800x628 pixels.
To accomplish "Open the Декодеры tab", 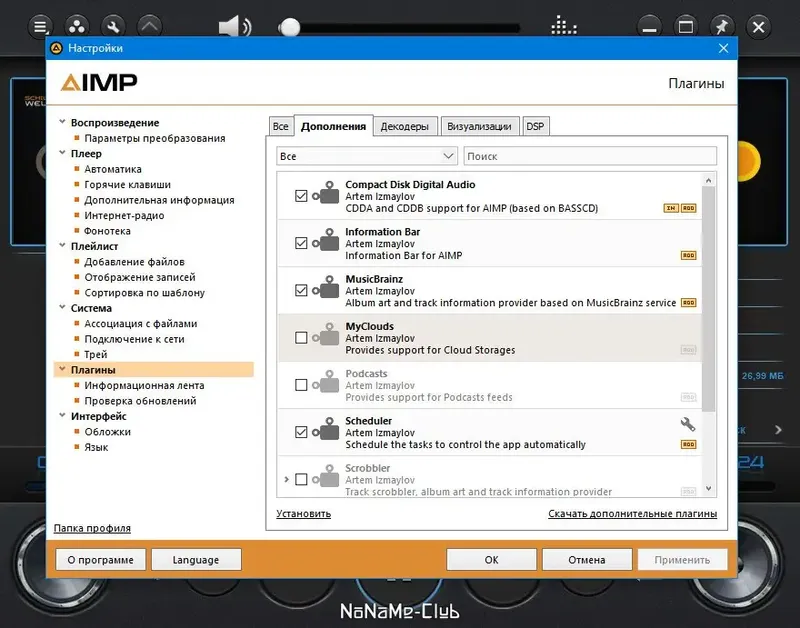I will point(405,127).
